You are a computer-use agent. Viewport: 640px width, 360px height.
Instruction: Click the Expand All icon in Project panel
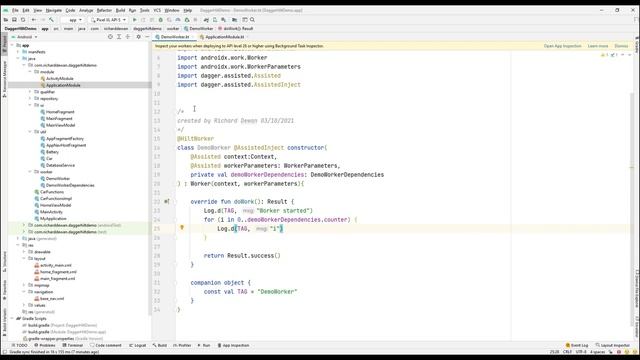119,37
